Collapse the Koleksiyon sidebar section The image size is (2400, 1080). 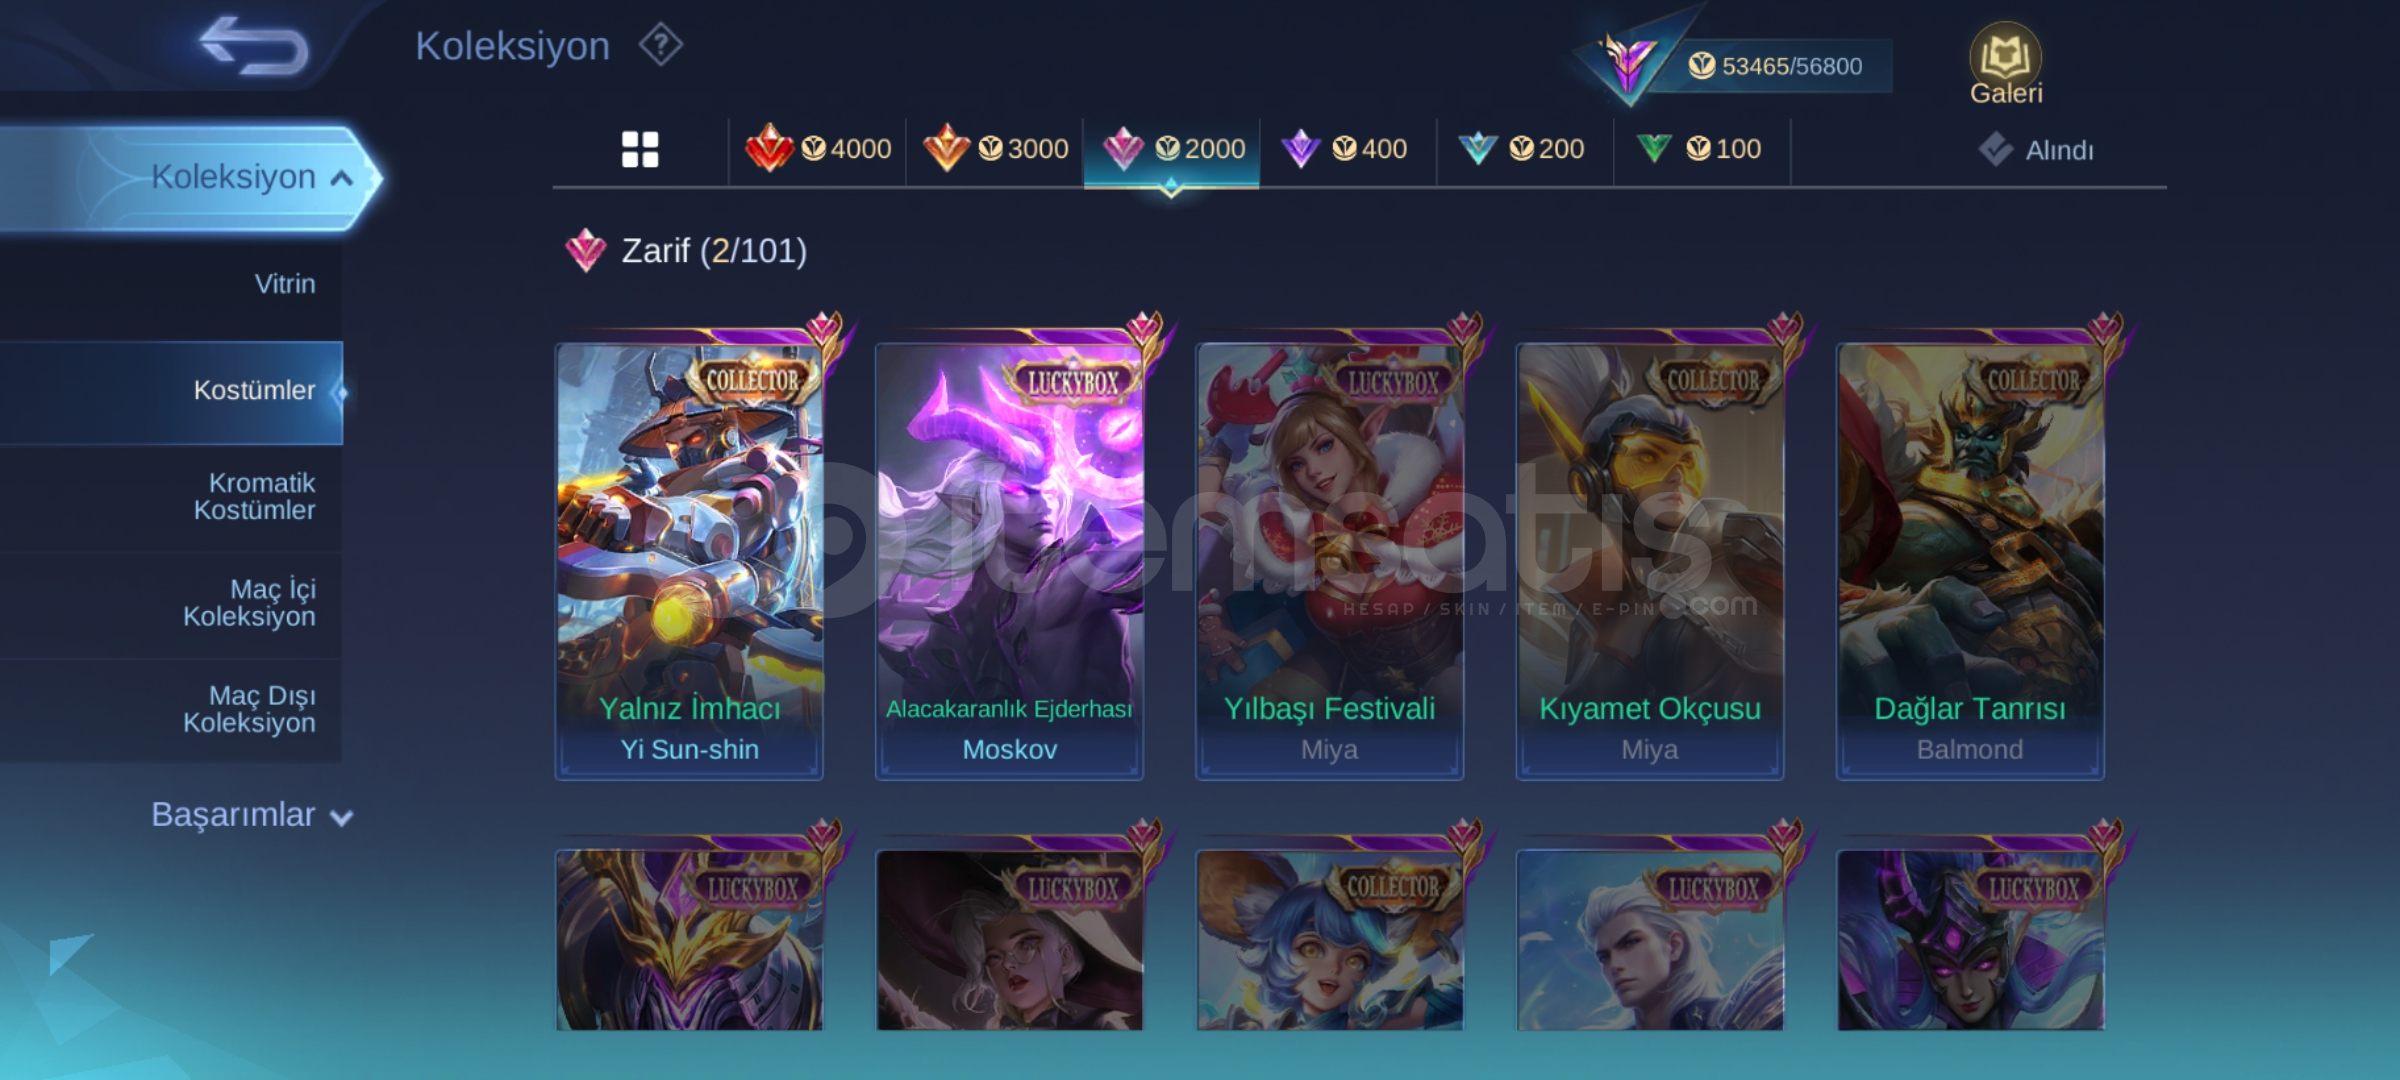click(x=190, y=178)
